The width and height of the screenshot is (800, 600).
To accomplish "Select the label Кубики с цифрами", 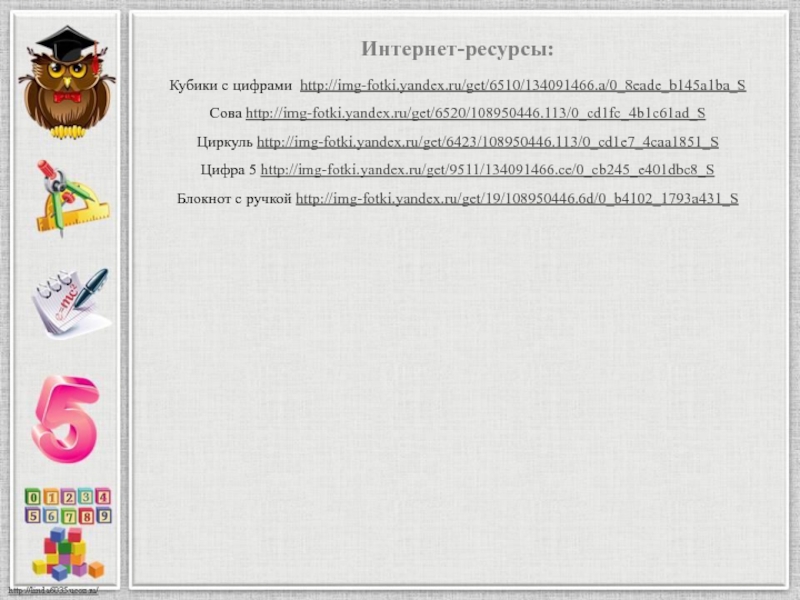I will [x=231, y=85].
